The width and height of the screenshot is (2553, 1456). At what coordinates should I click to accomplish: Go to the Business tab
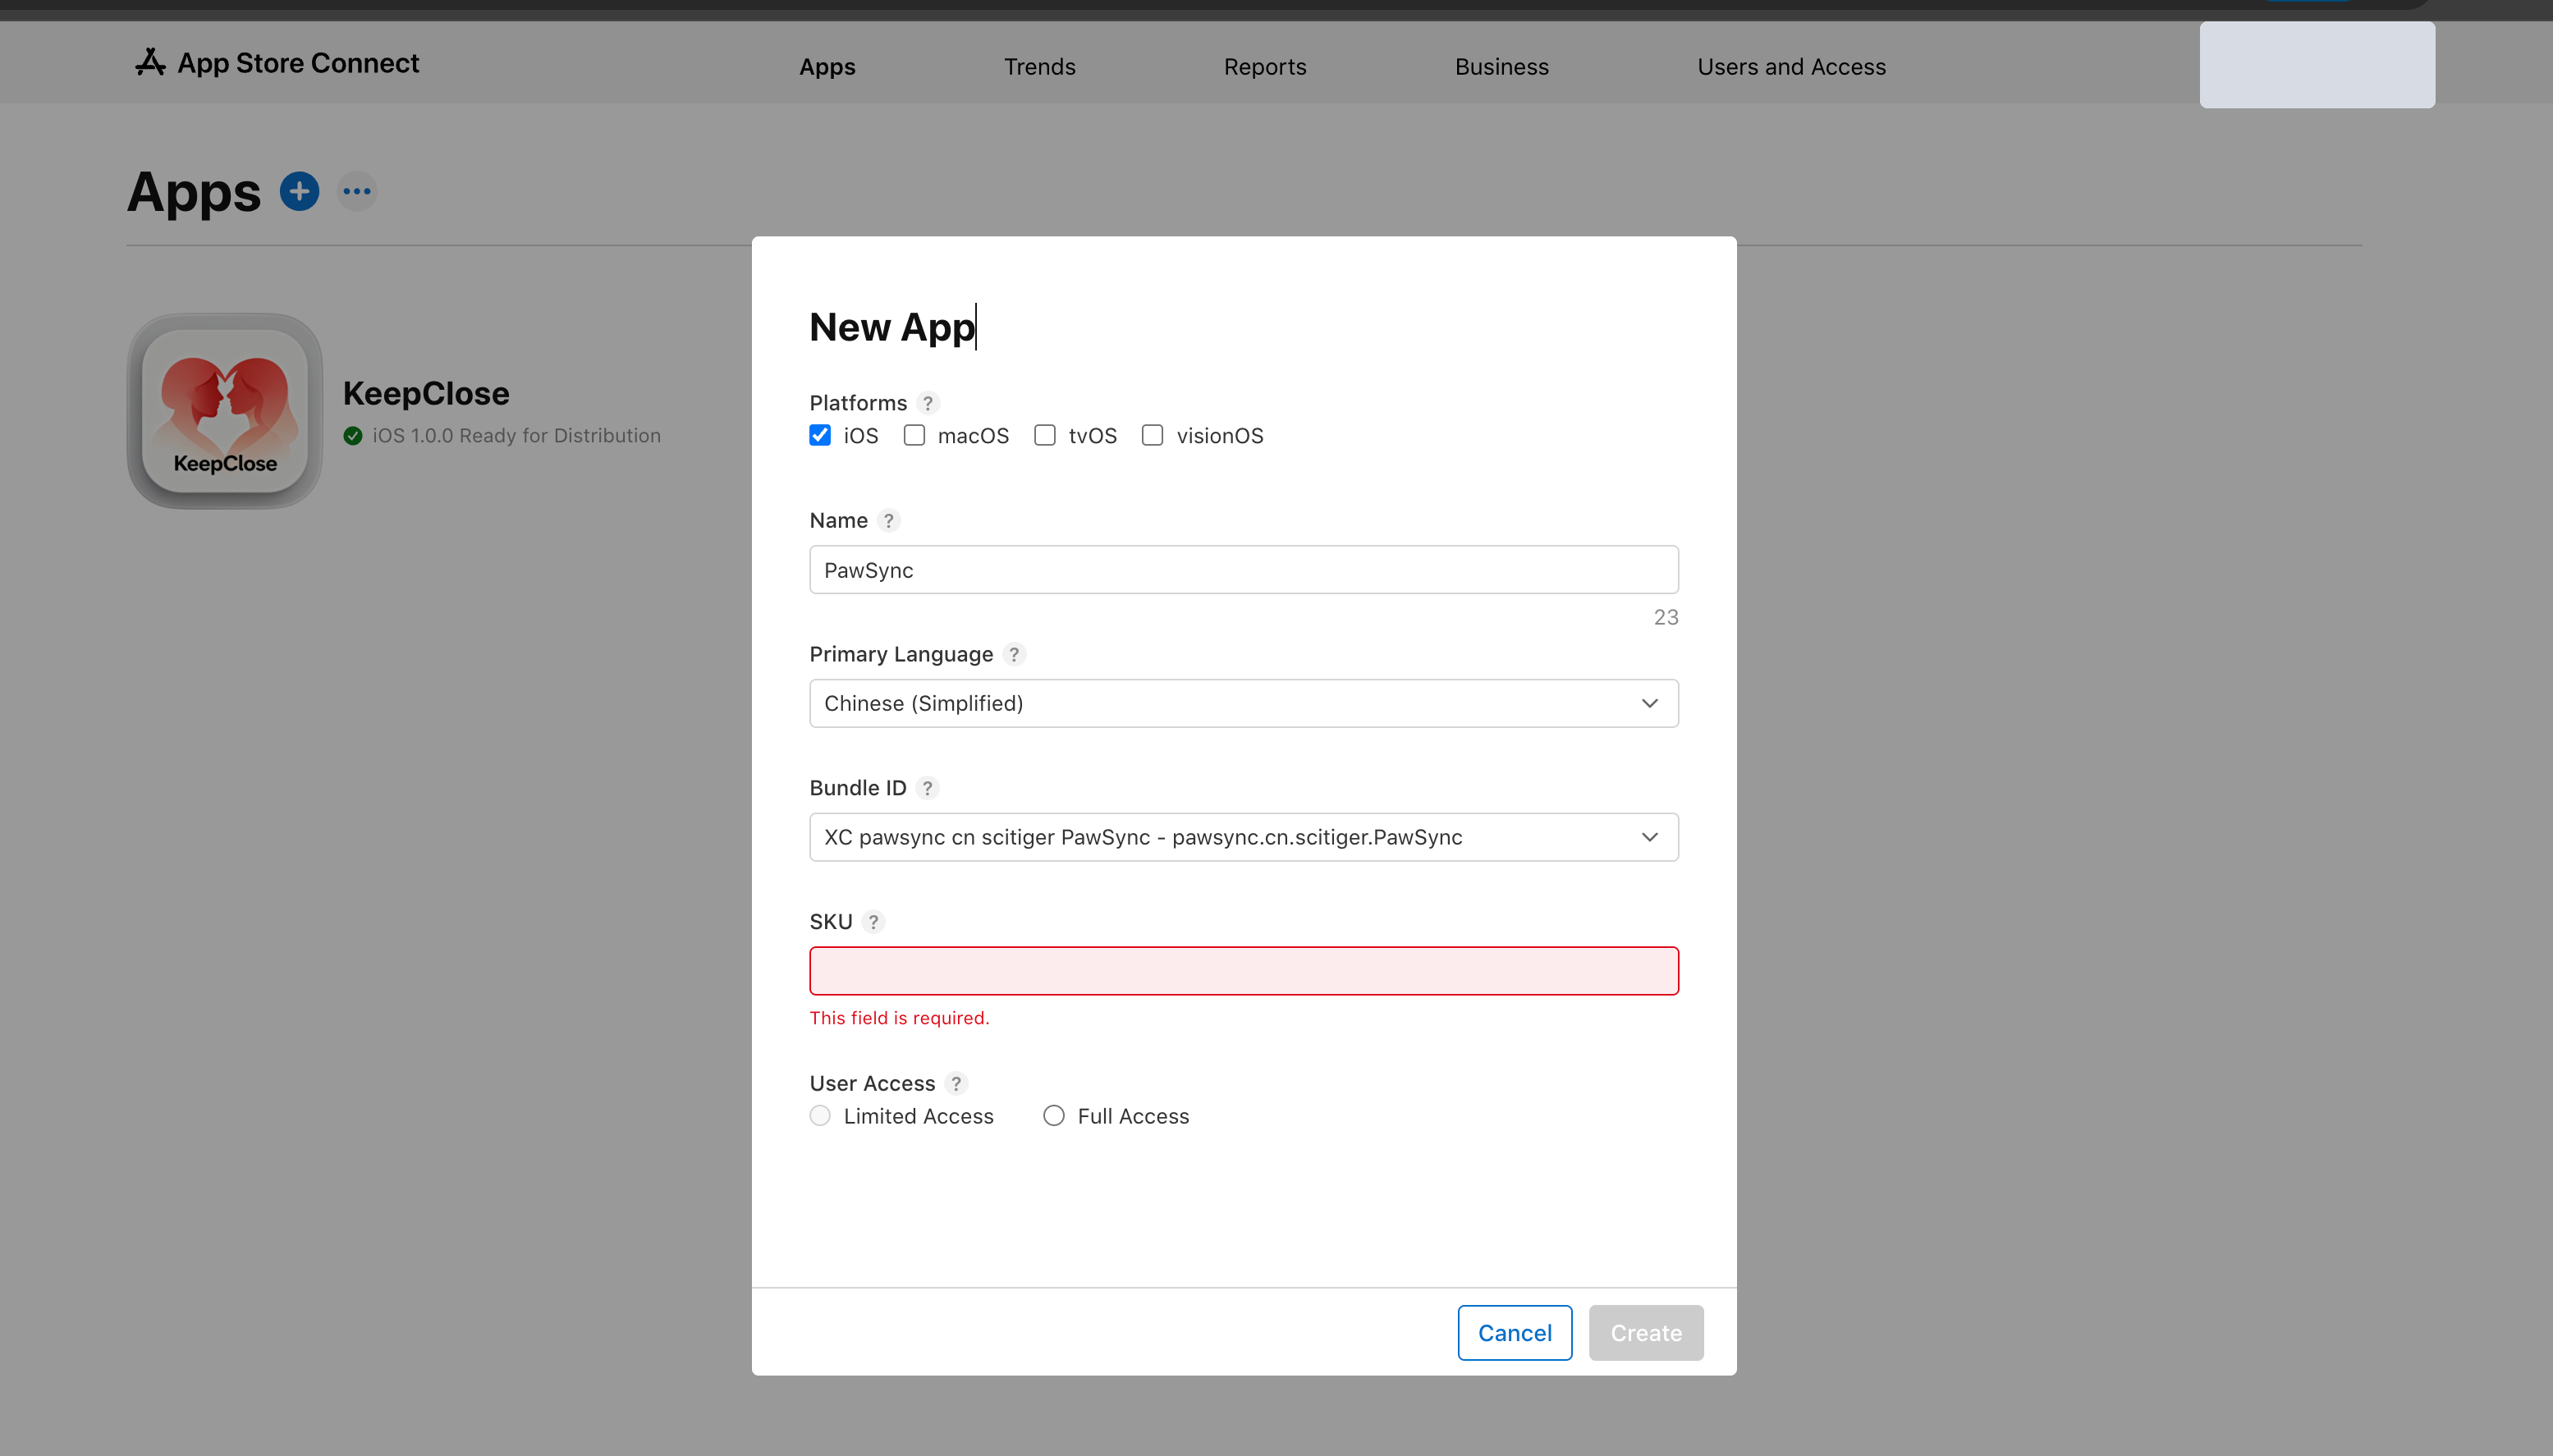(1502, 67)
